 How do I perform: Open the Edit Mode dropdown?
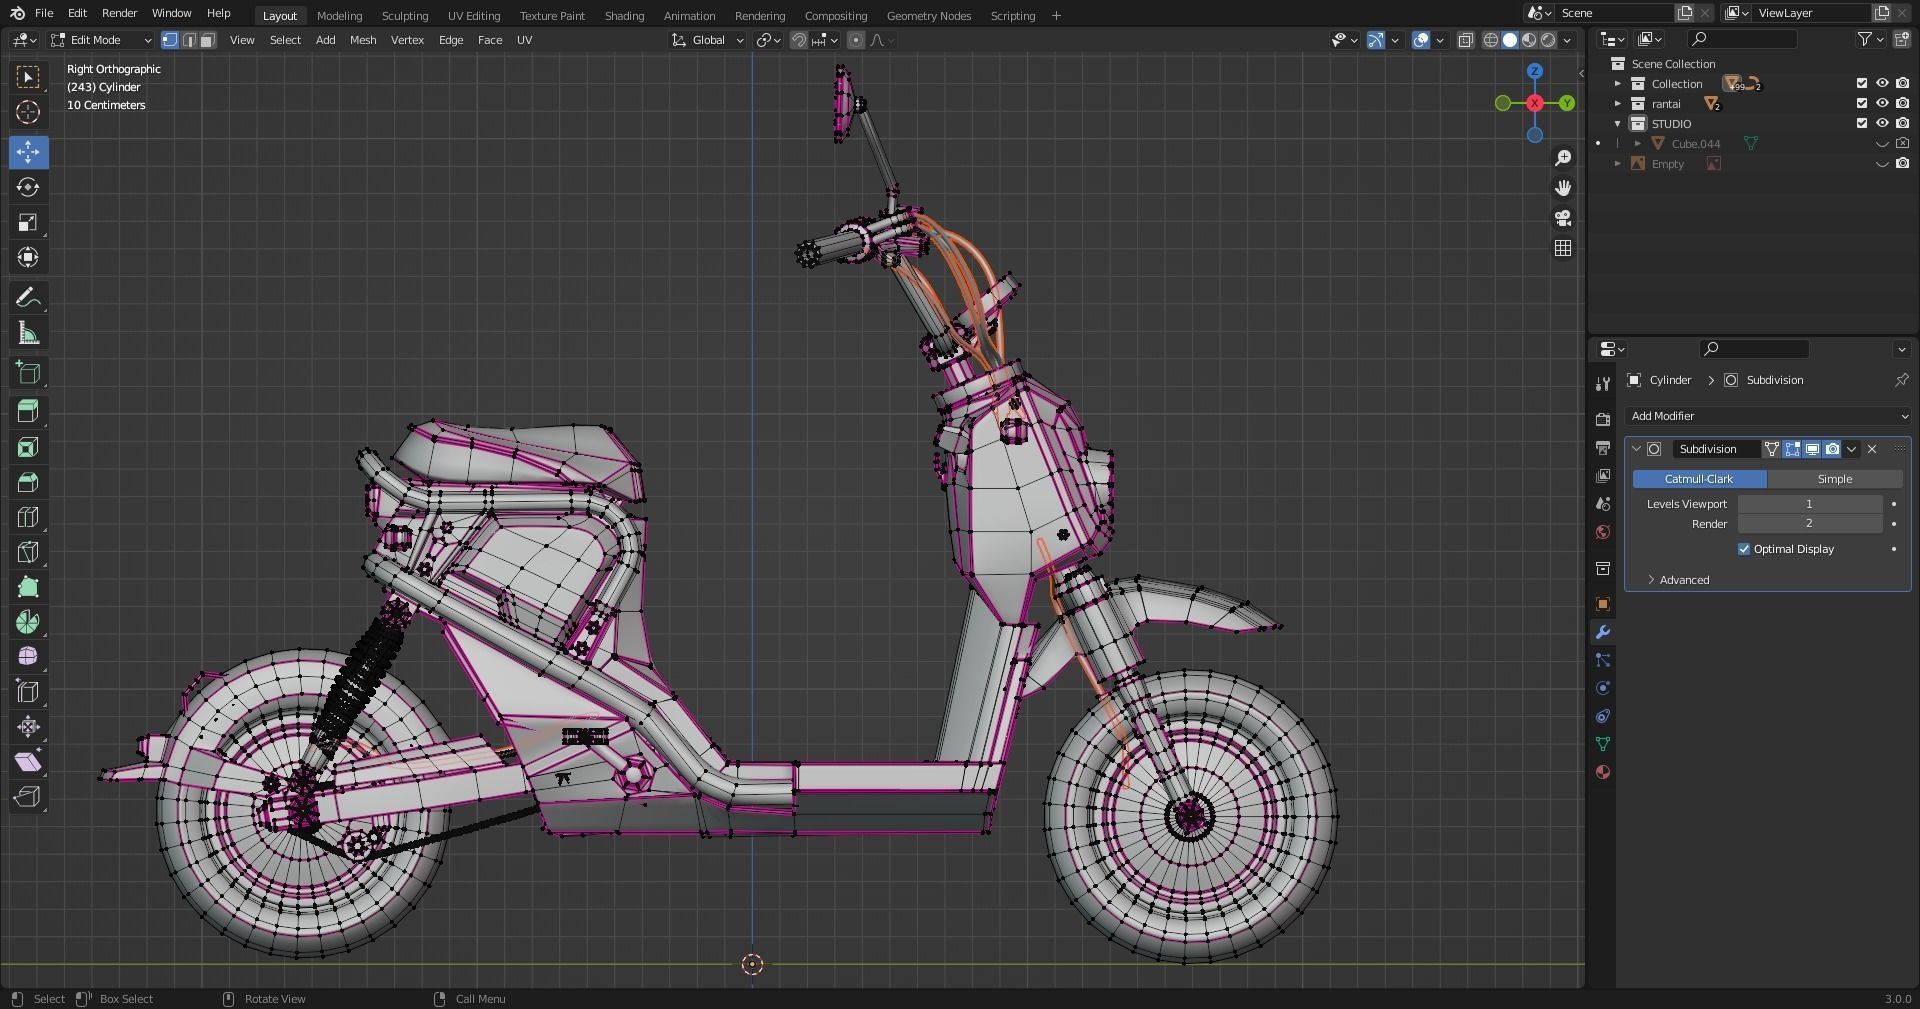point(101,40)
